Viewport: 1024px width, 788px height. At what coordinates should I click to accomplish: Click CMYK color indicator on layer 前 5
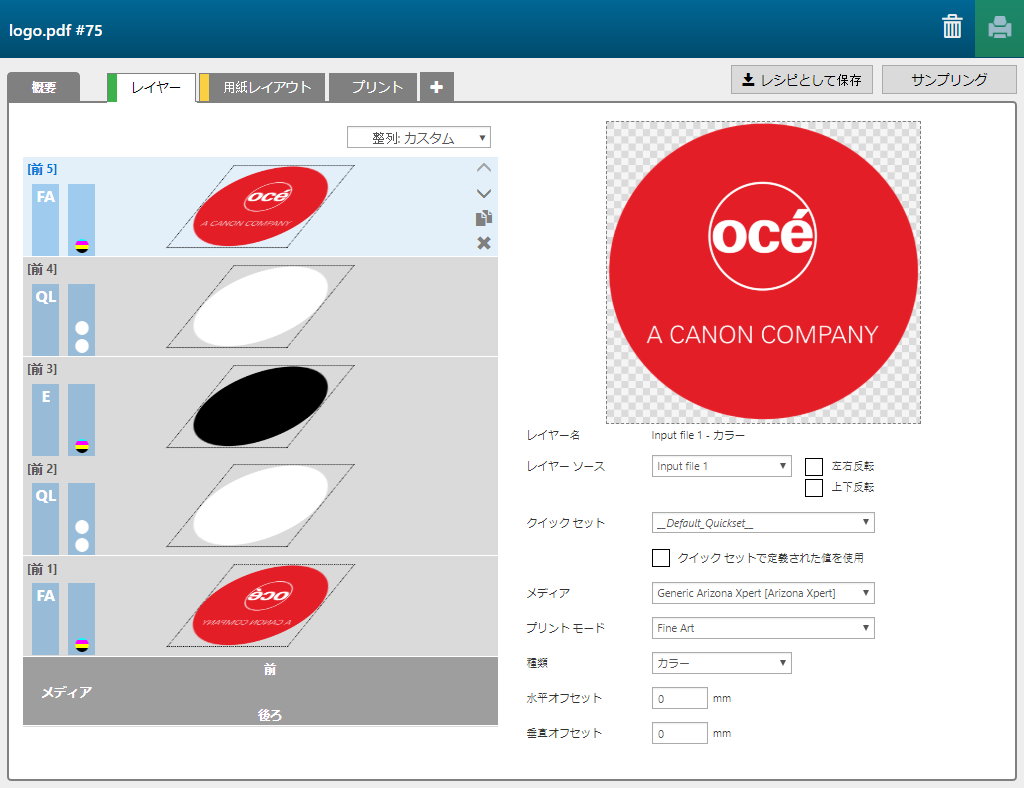(x=82, y=246)
